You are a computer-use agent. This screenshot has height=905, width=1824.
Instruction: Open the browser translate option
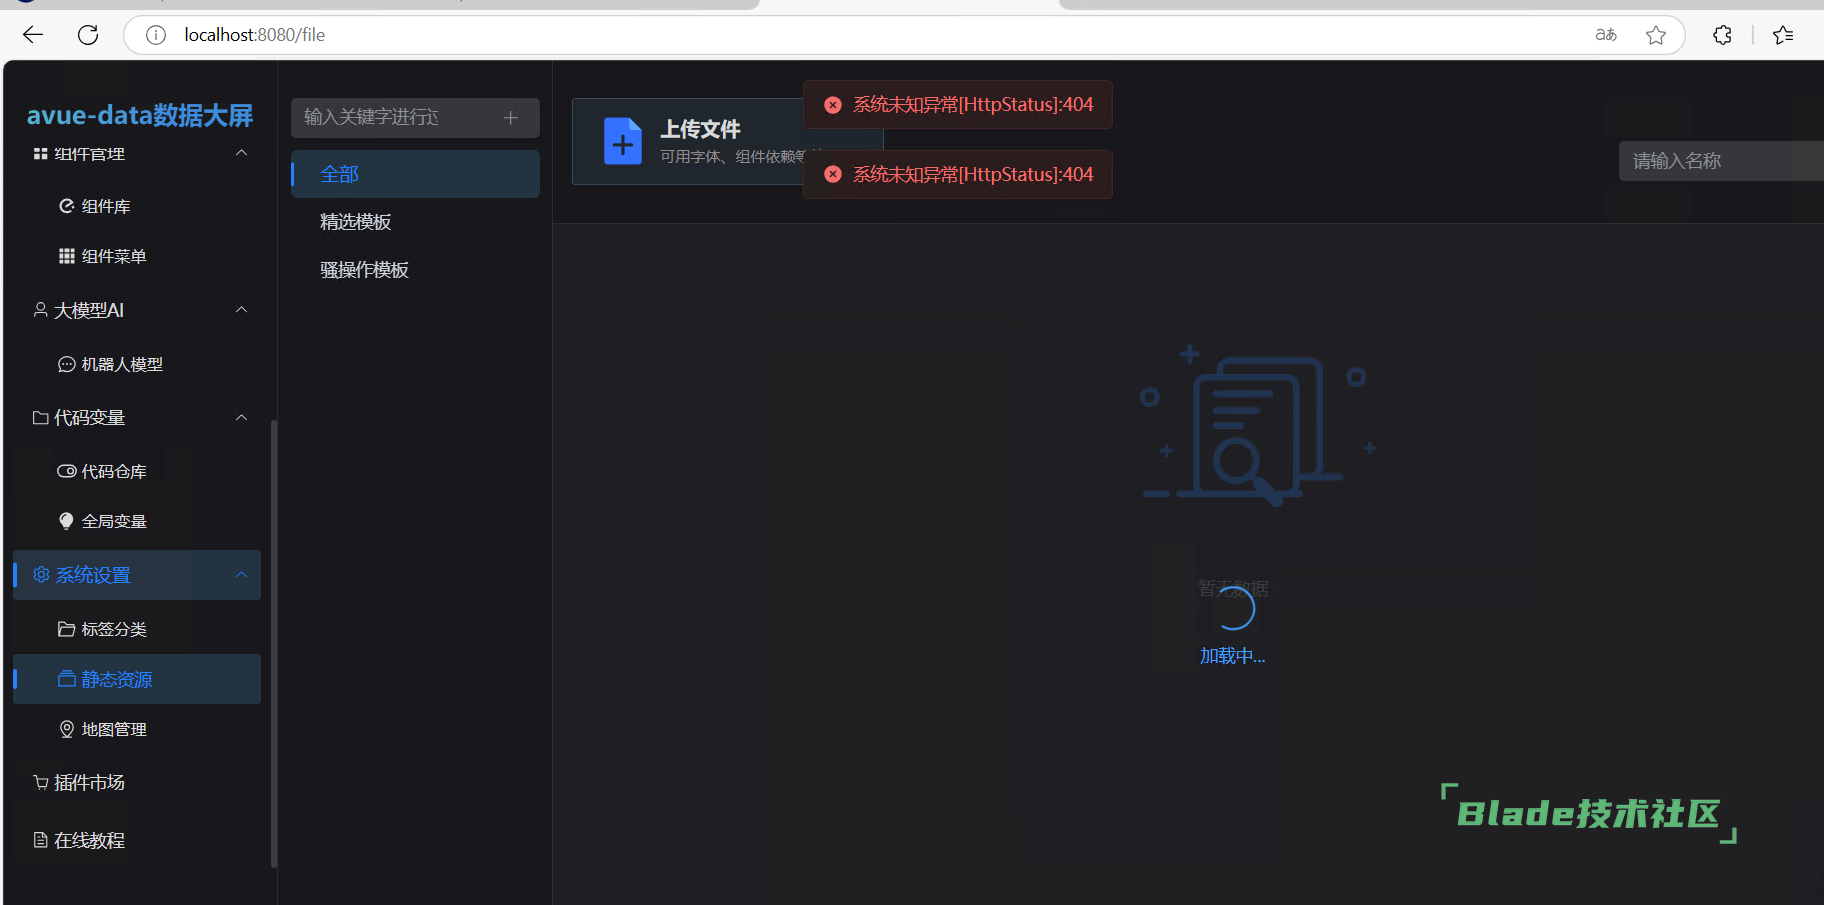point(1606,35)
